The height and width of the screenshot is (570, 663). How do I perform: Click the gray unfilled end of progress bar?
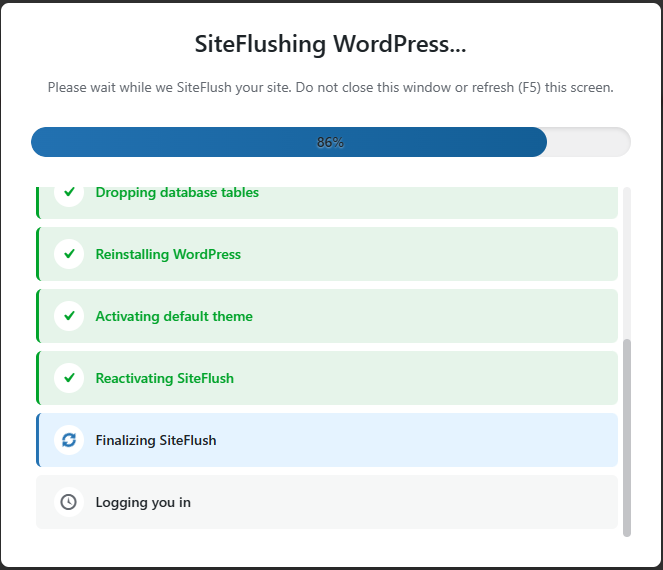590,142
